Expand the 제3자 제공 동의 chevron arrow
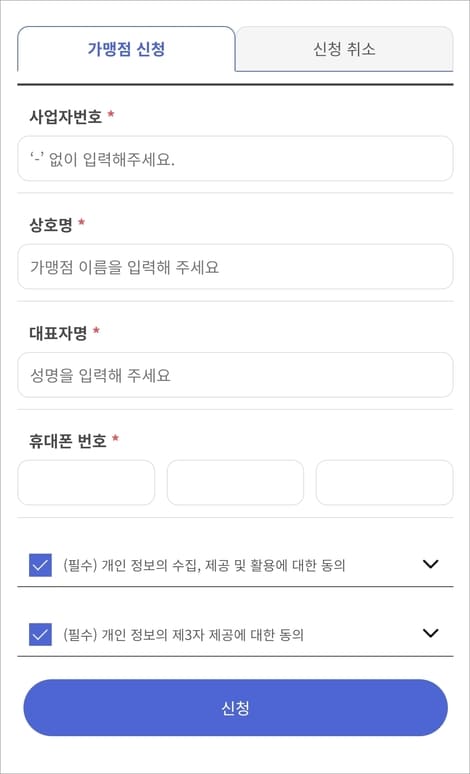This screenshot has height=774, width=470. [431, 633]
